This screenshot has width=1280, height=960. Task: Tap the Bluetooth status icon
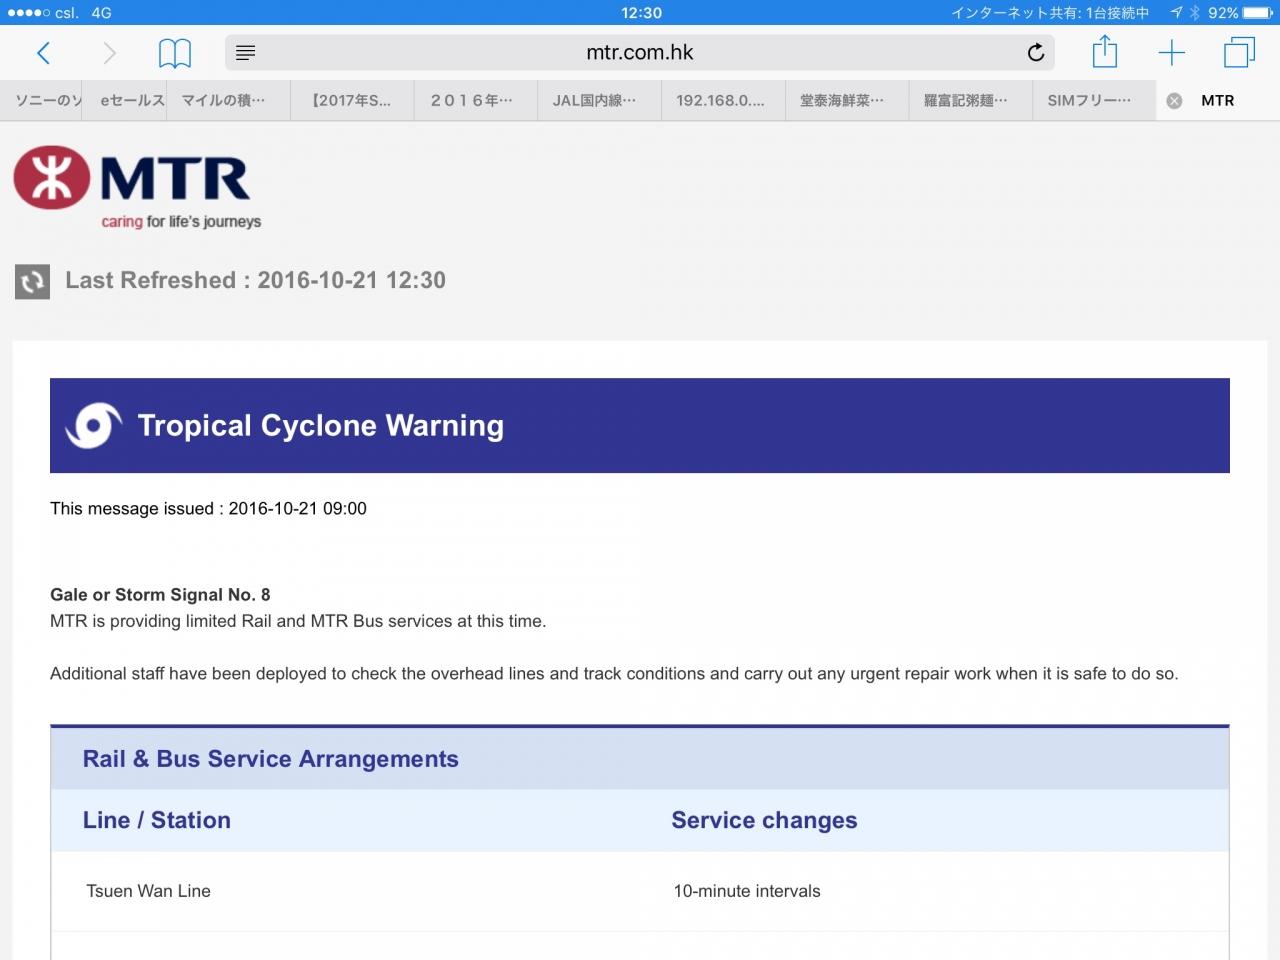click(1194, 13)
